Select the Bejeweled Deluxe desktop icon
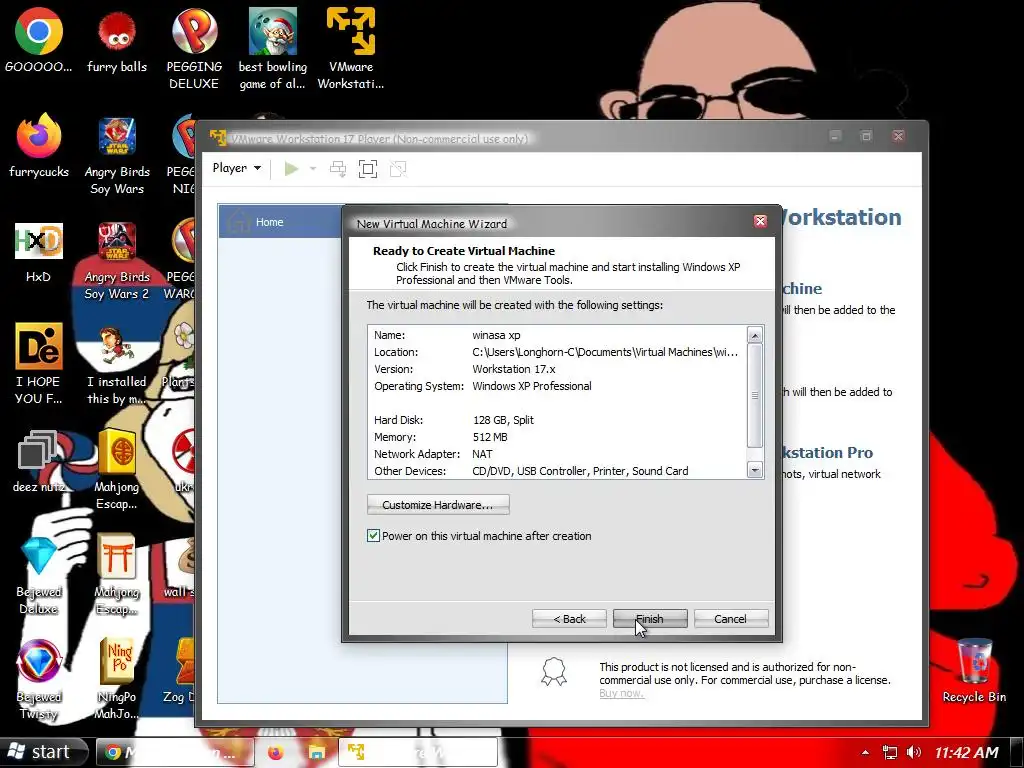1024x768 pixels. (x=39, y=575)
